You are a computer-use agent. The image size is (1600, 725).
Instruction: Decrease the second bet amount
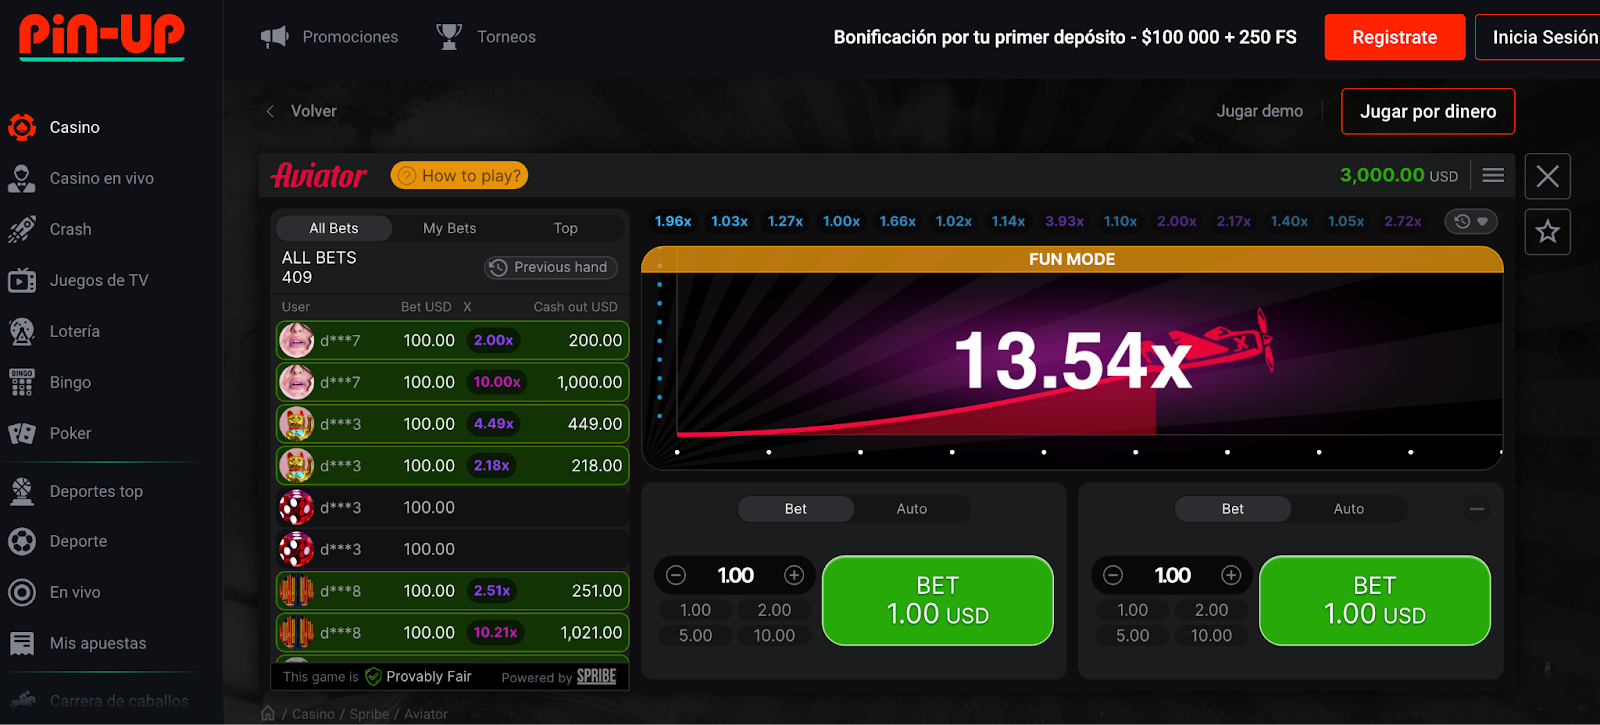[x=1113, y=575]
